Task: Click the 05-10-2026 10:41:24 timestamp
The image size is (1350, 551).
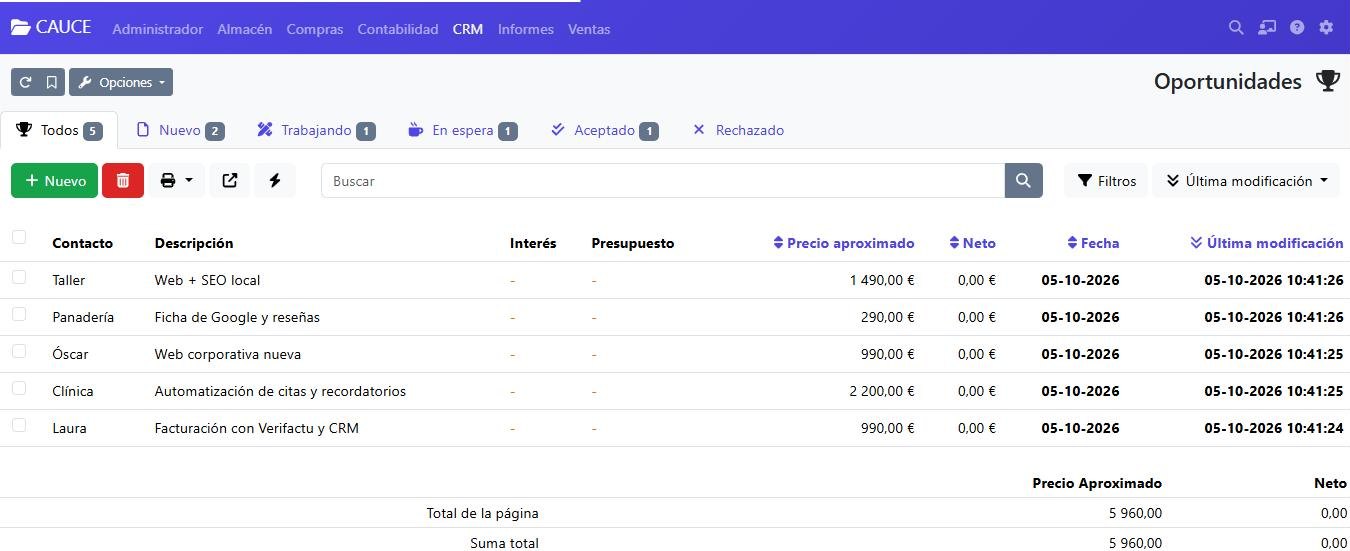Action: point(1274,428)
